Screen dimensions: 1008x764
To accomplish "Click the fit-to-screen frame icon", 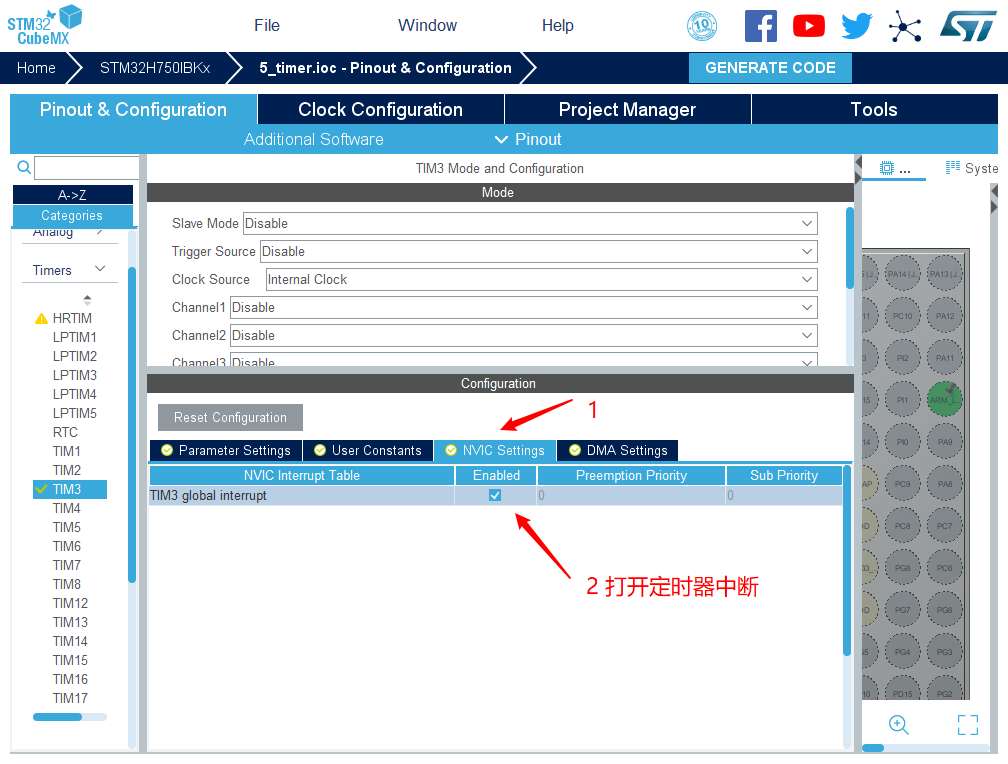I will coord(967,725).
